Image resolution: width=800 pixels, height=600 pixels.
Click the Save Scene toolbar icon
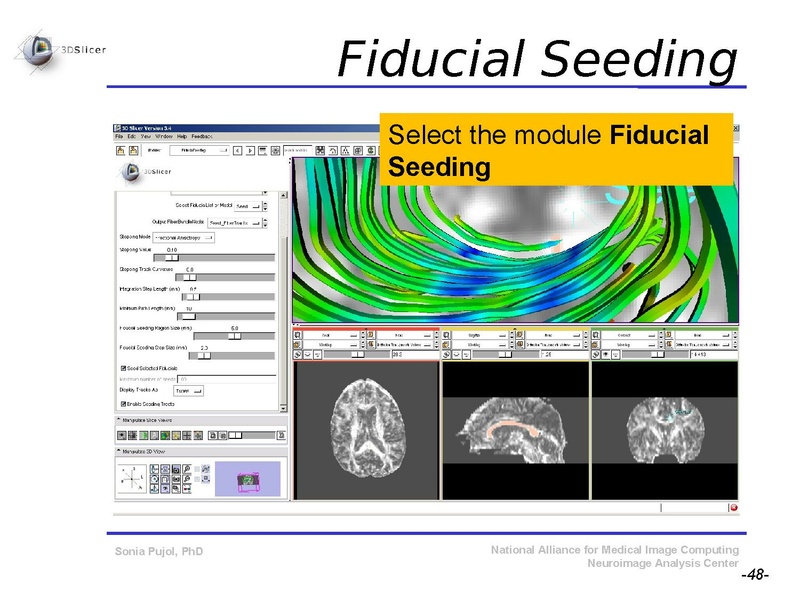pyautogui.click(x=133, y=149)
